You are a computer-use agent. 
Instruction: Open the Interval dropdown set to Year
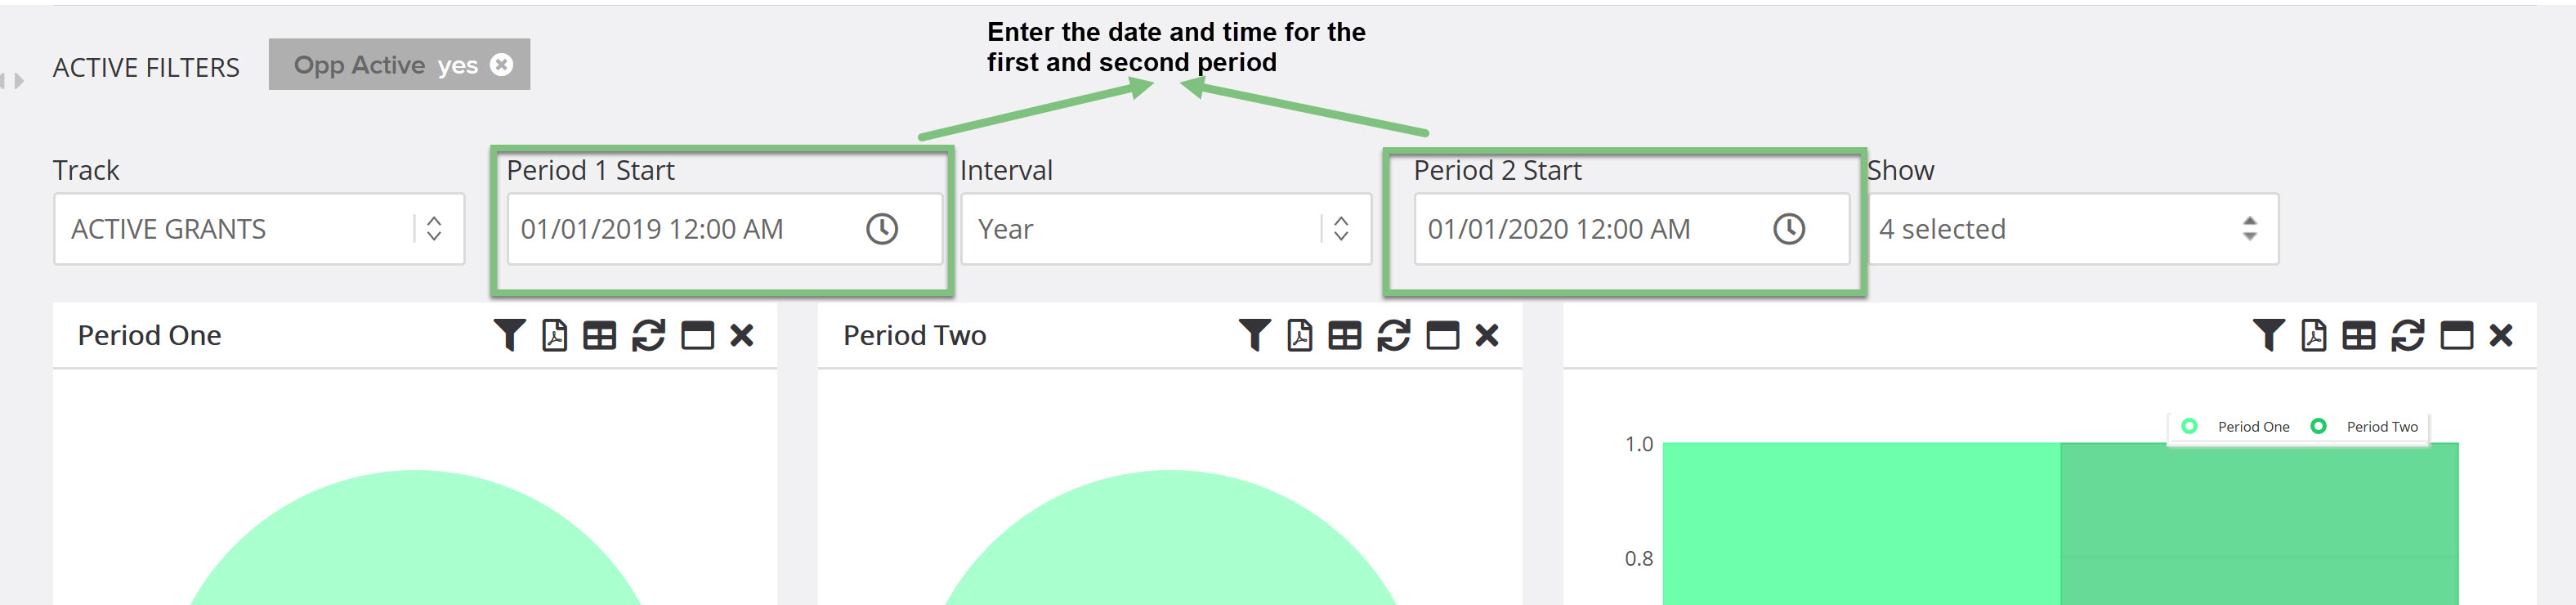point(1166,229)
